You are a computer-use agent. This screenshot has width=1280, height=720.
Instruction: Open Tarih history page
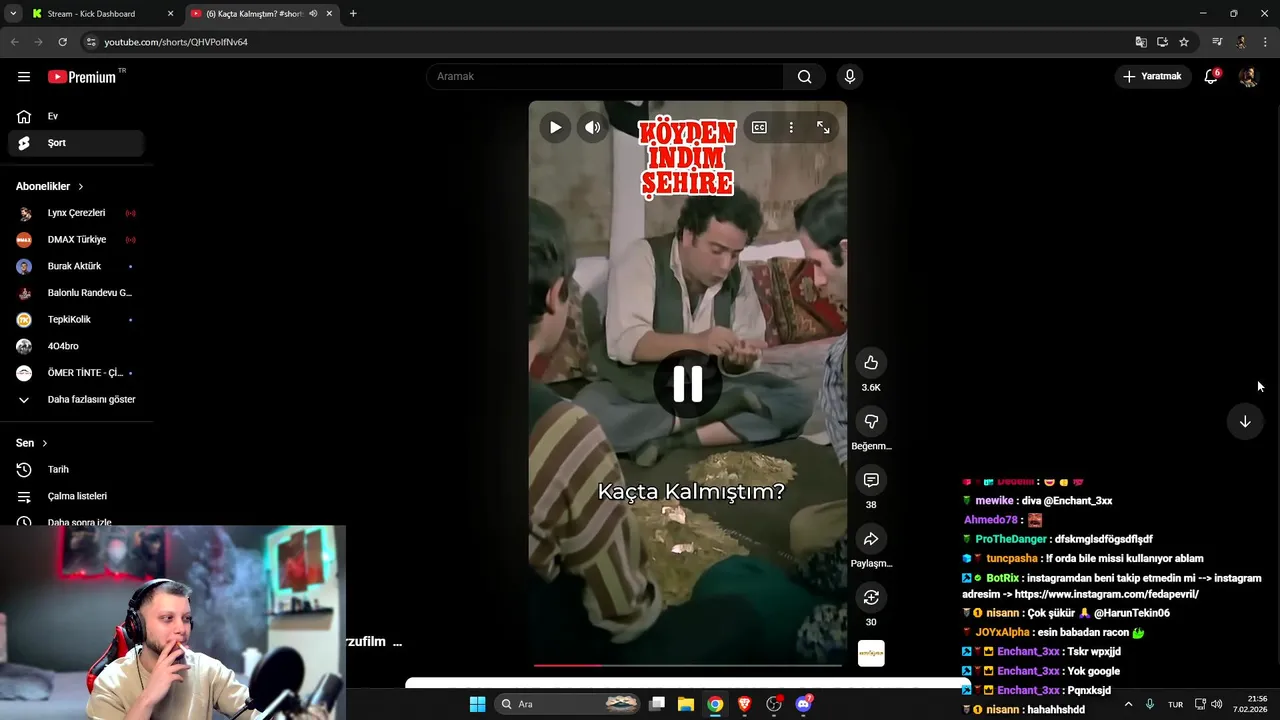coord(76,469)
